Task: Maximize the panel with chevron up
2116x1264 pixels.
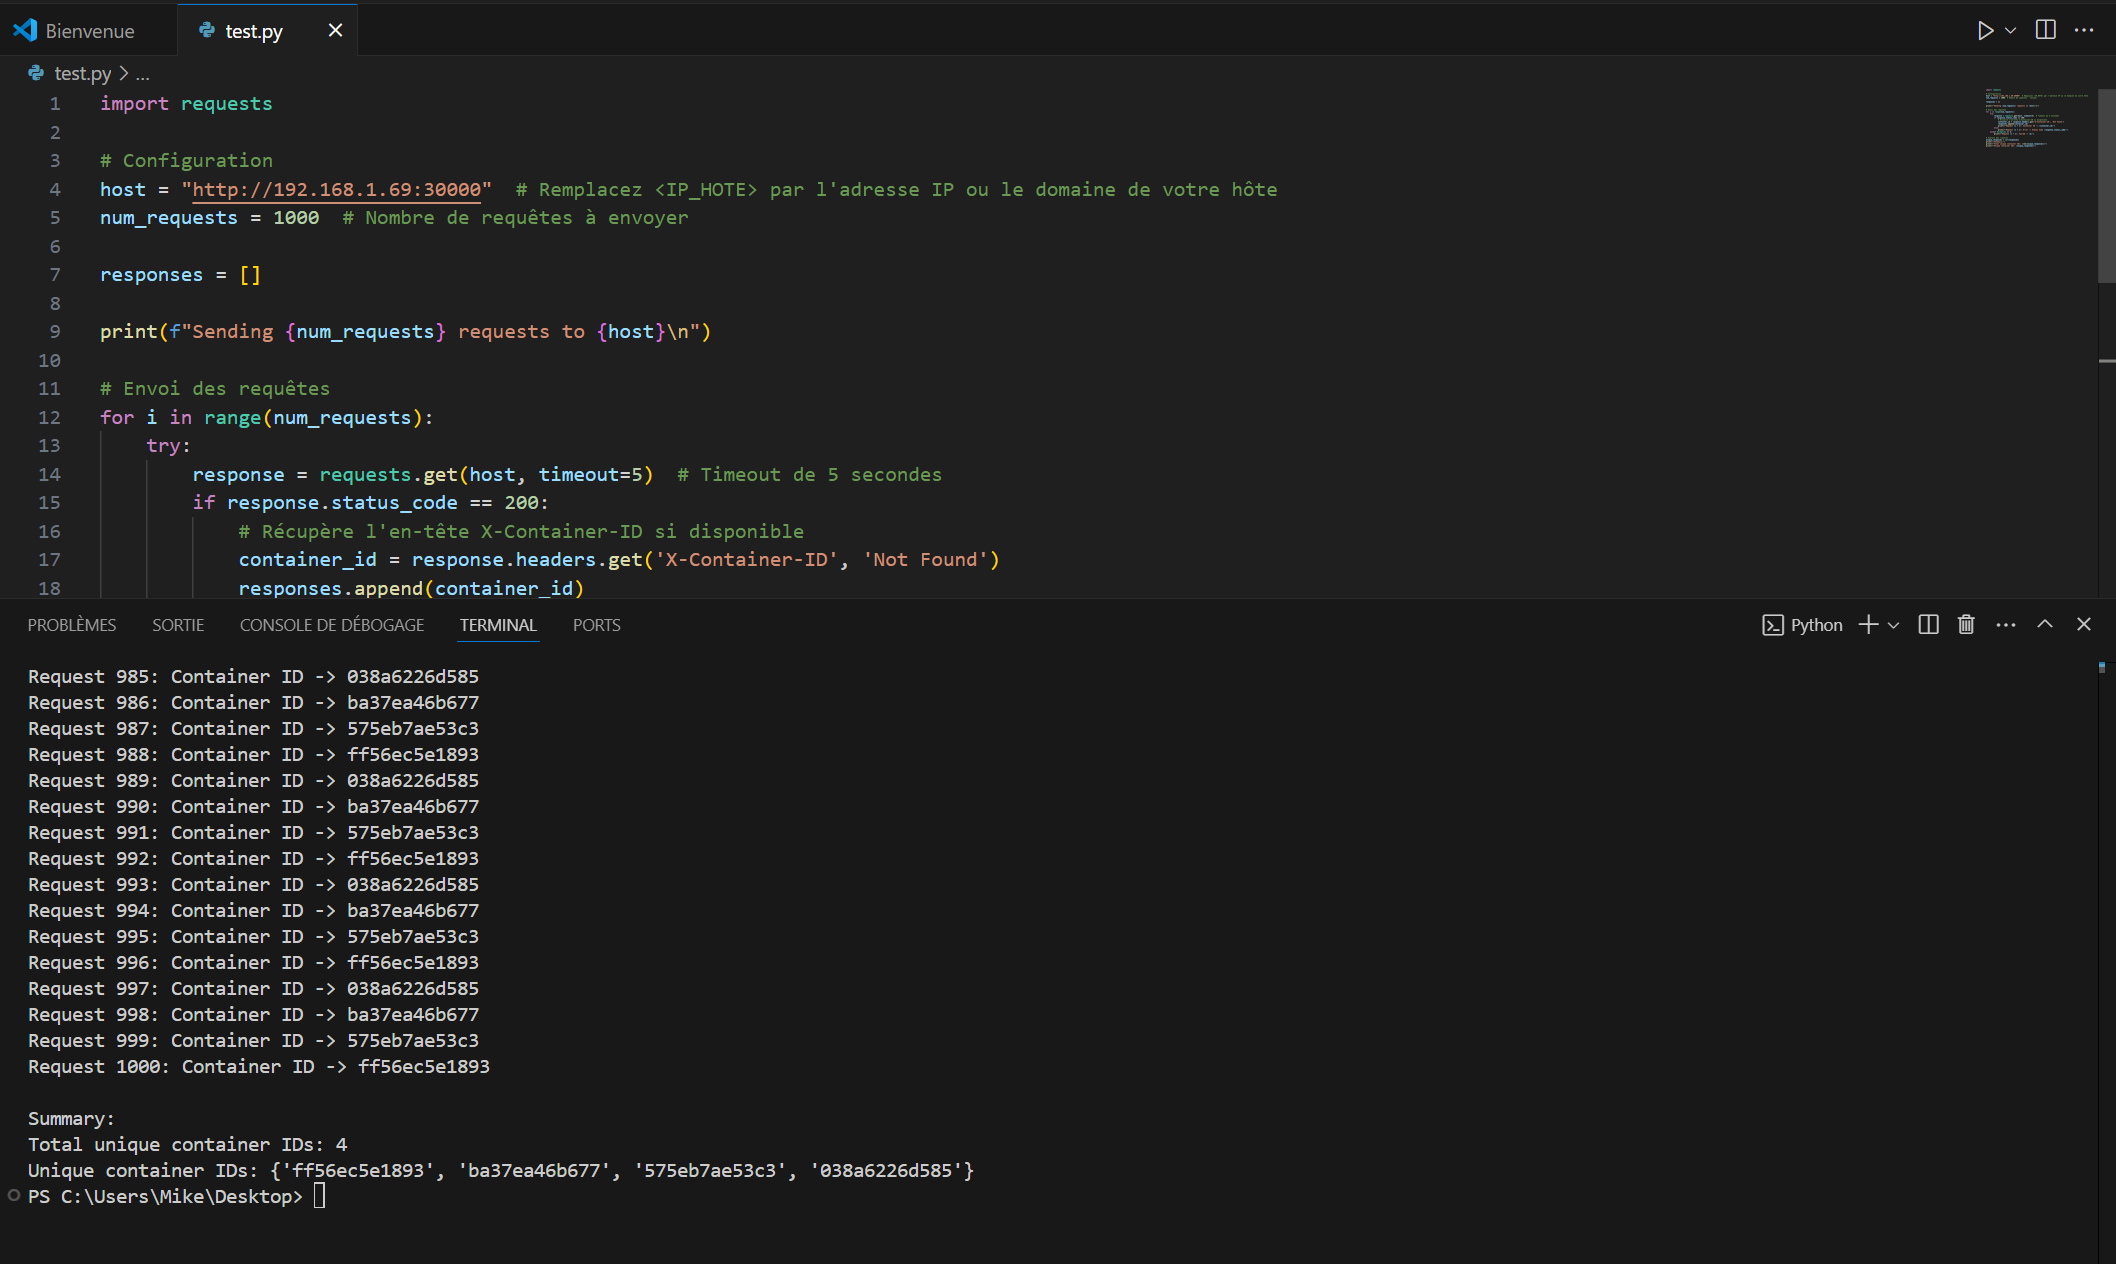Action: (x=2045, y=624)
